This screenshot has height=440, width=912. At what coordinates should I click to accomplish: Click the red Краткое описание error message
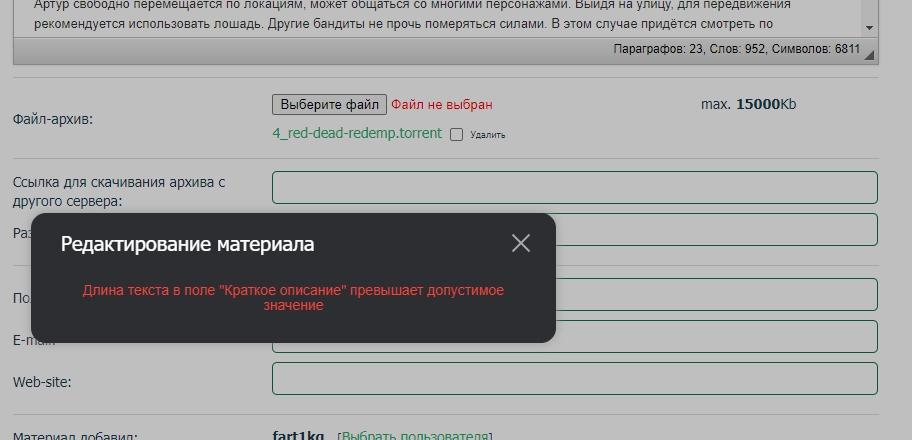(x=293, y=297)
